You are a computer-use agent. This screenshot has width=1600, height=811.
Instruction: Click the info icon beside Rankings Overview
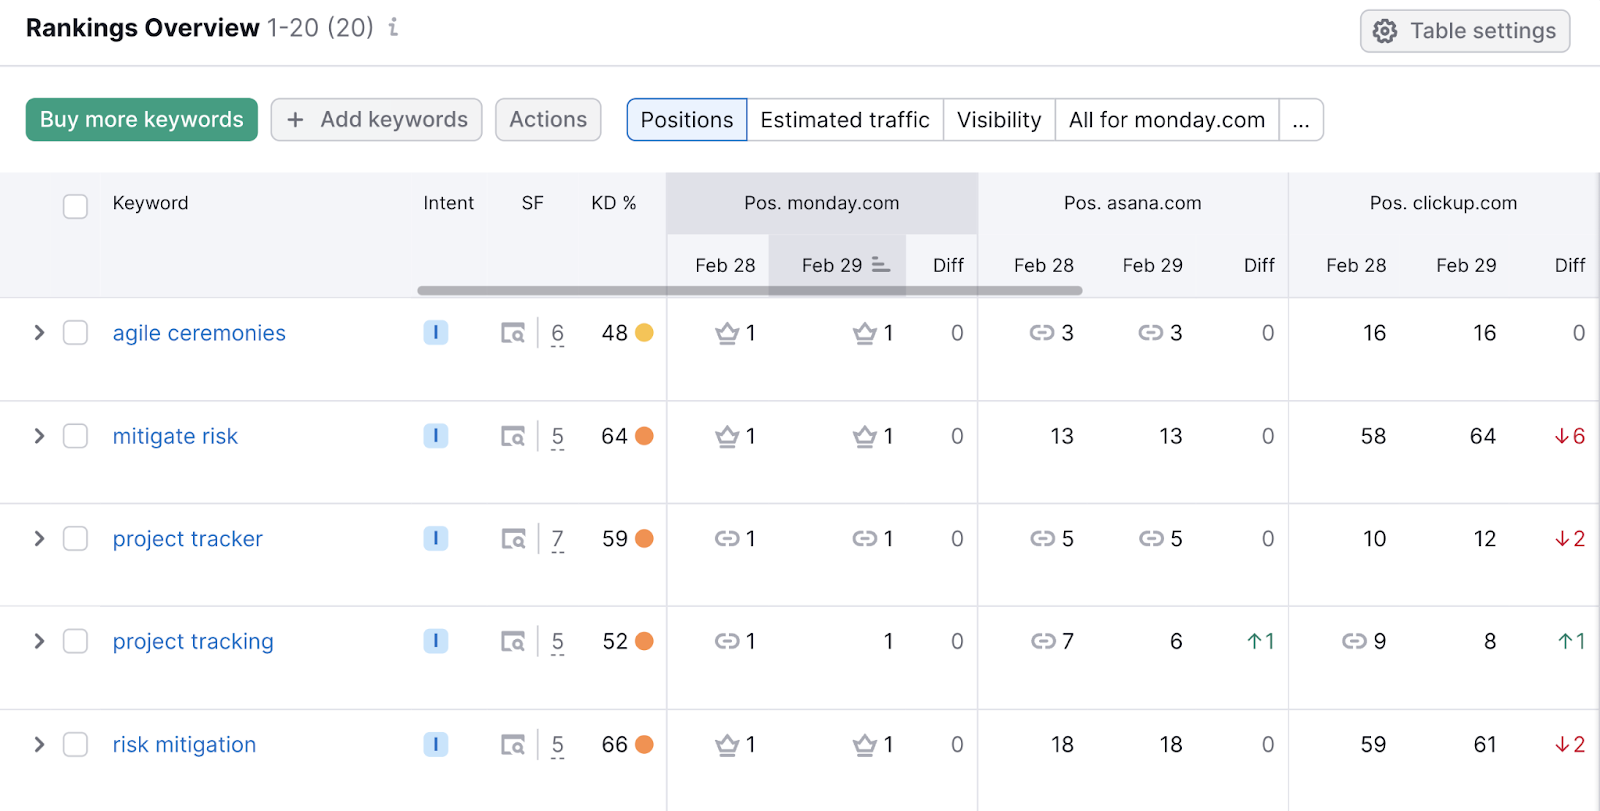394,28
